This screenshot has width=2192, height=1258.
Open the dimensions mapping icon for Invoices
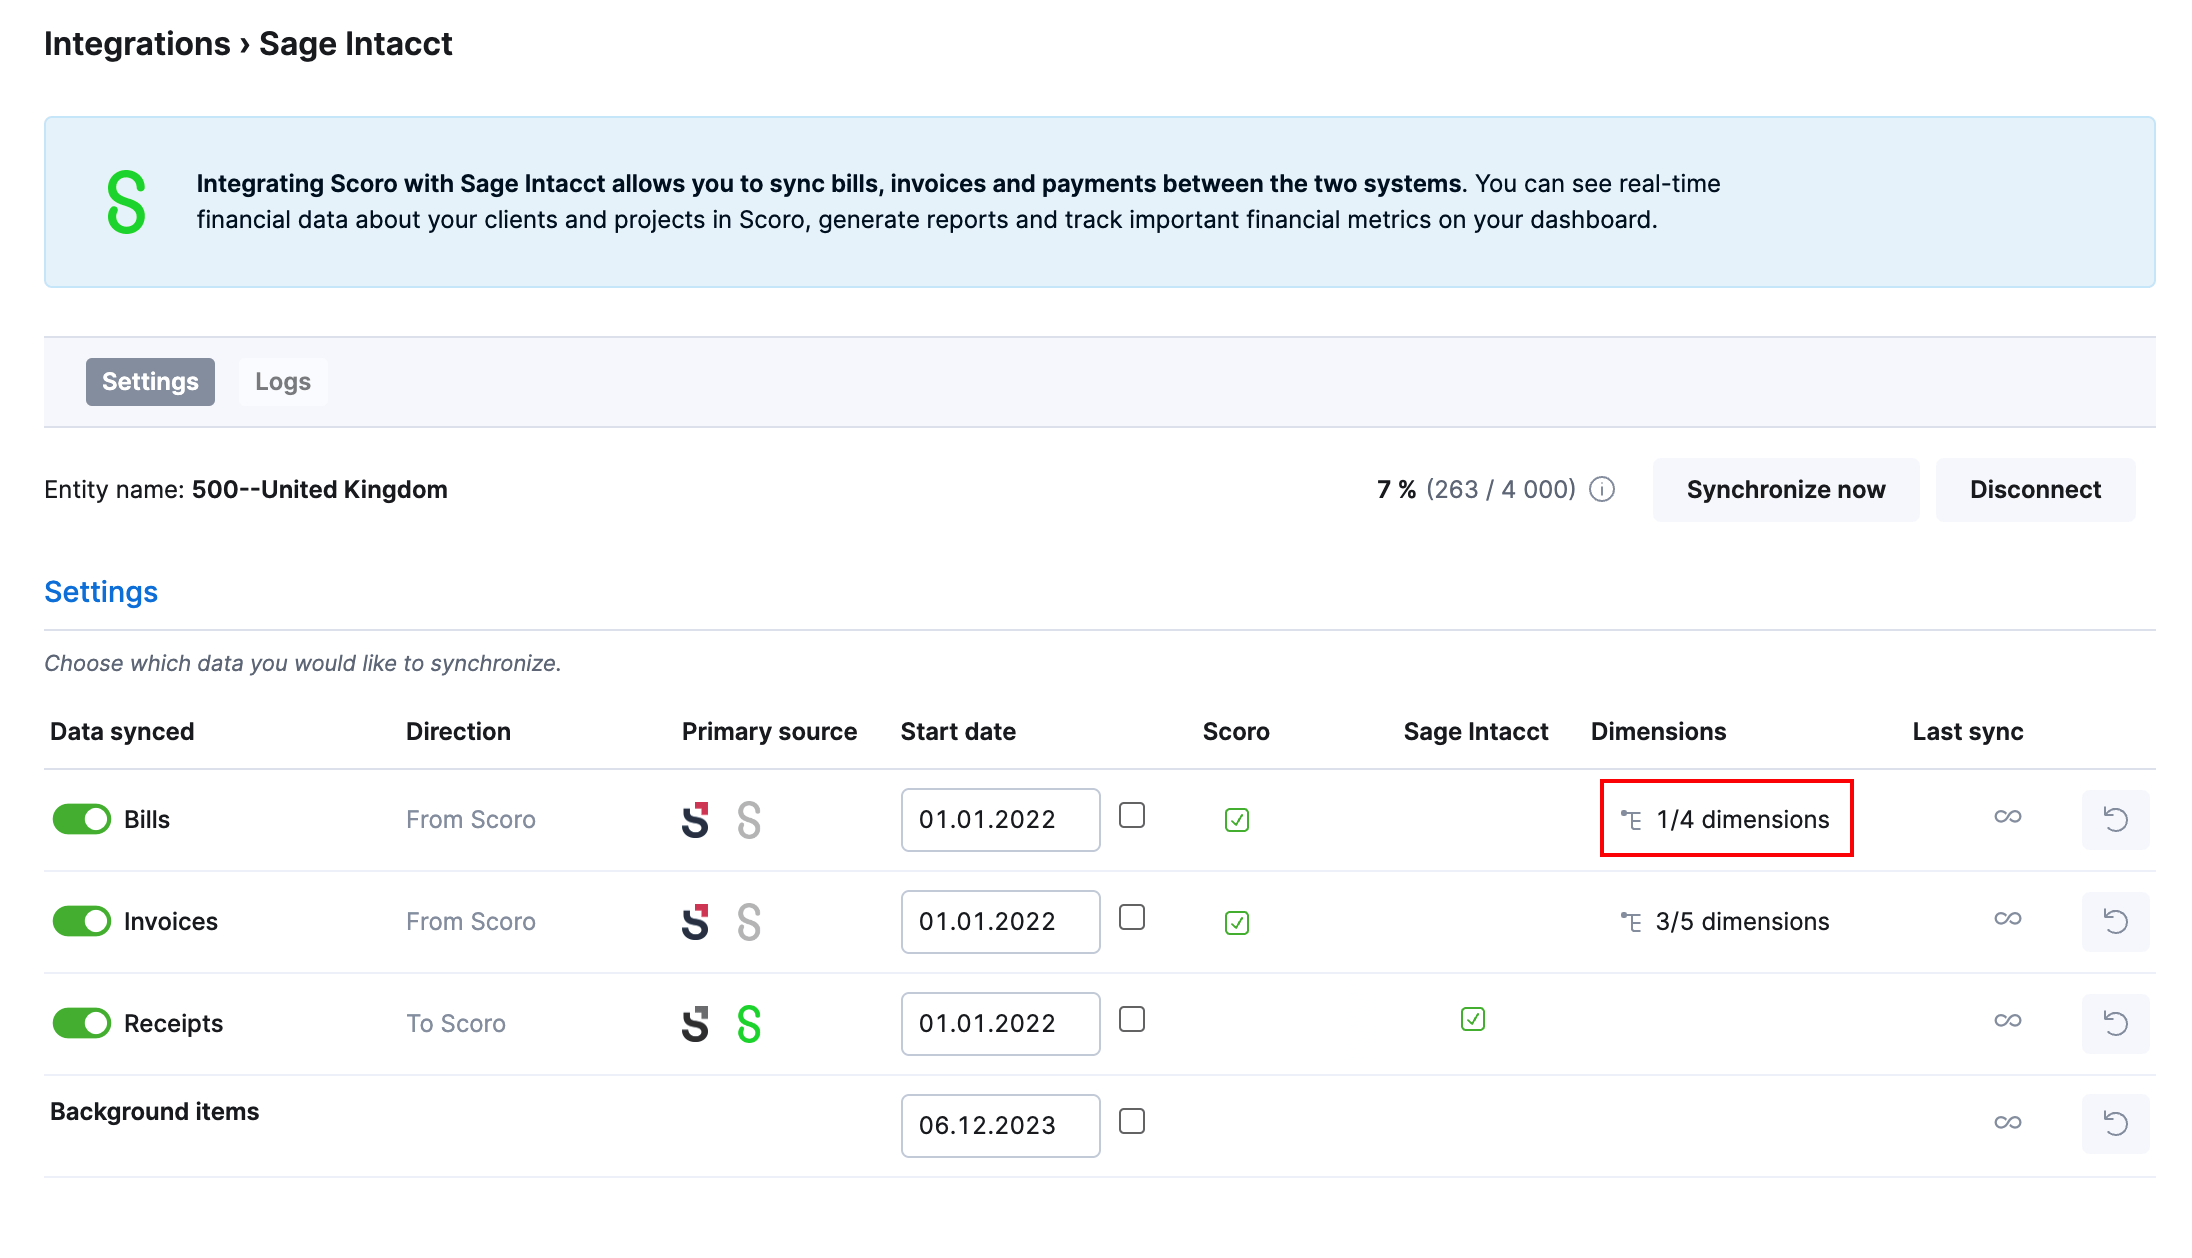[1630, 921]
